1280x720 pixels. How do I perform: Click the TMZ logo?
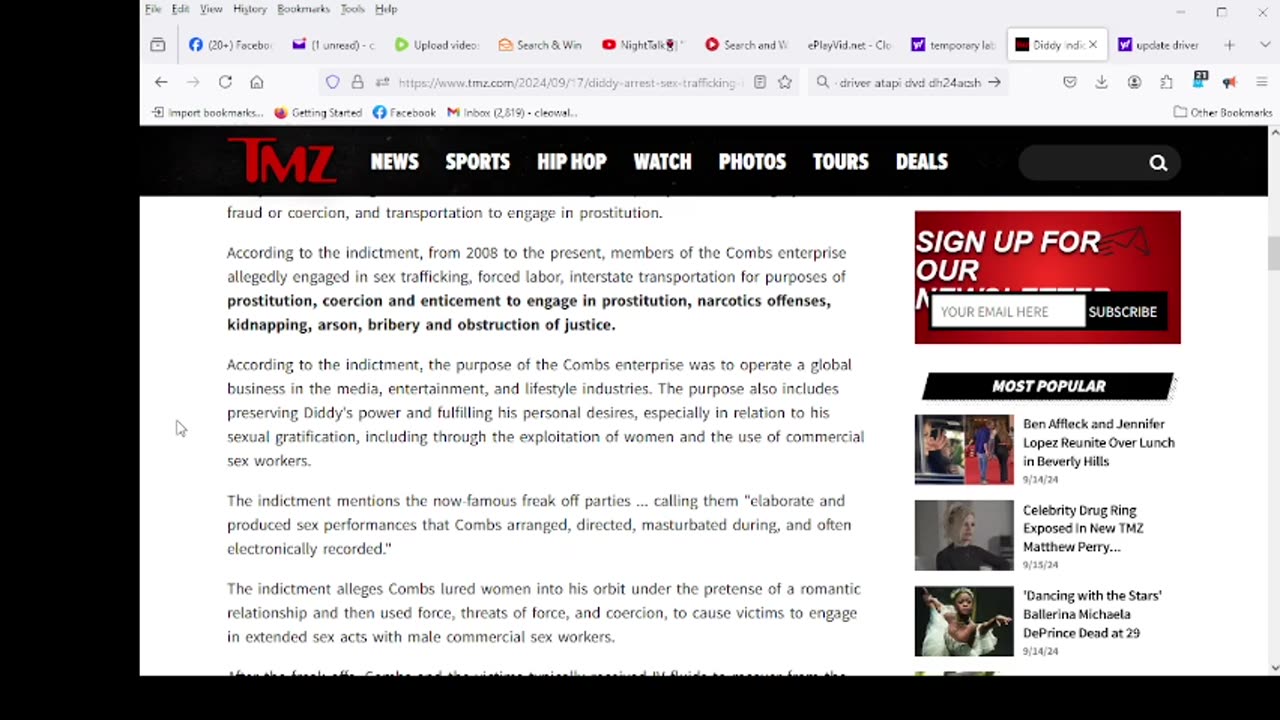pos(281,160)
